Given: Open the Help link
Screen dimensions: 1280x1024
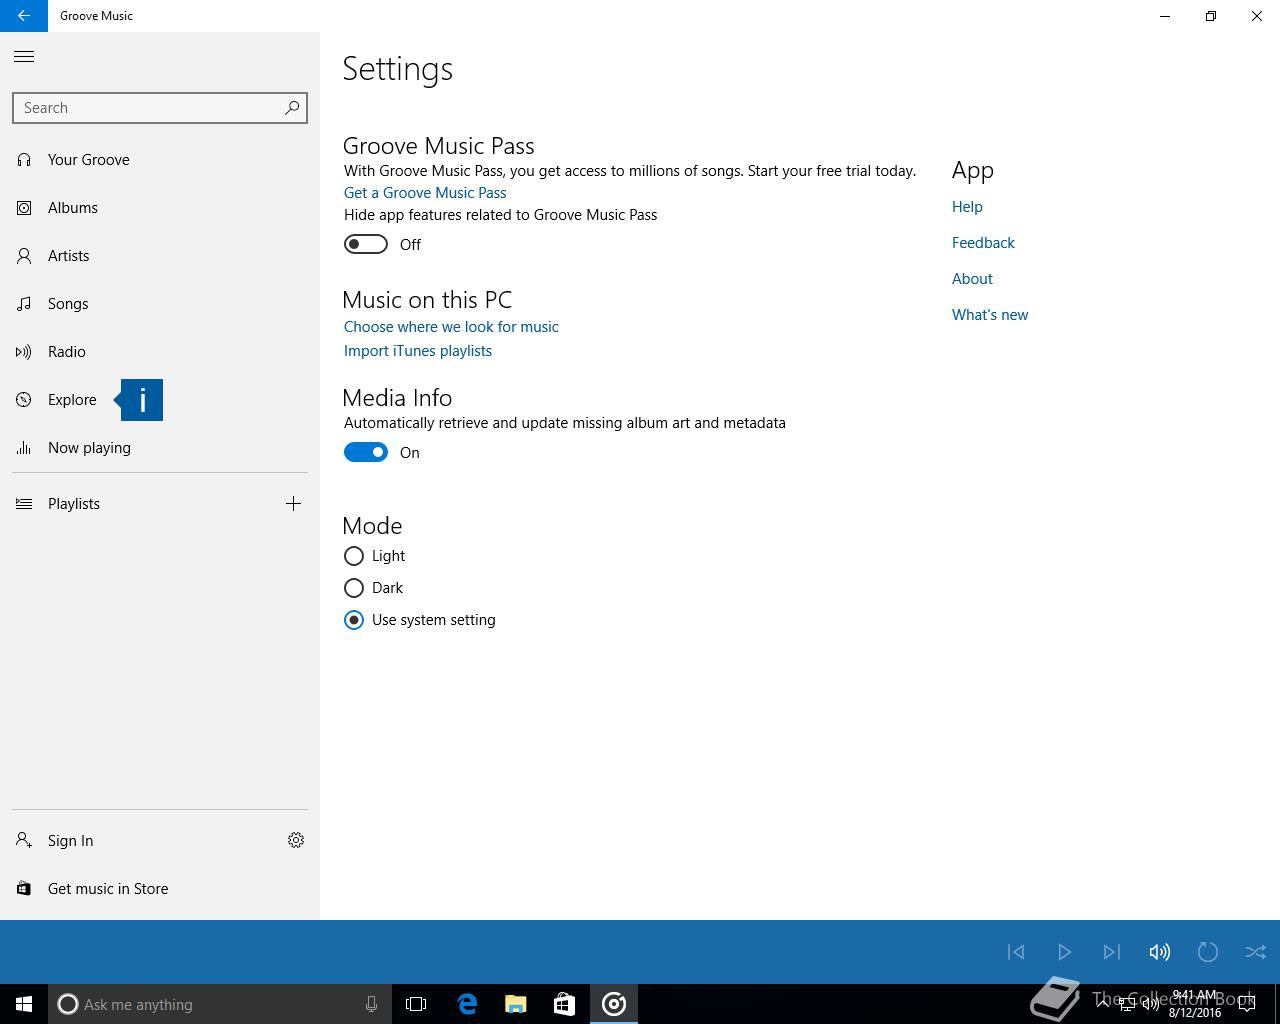Looking at the screenshot, I should tap(967, 207).
